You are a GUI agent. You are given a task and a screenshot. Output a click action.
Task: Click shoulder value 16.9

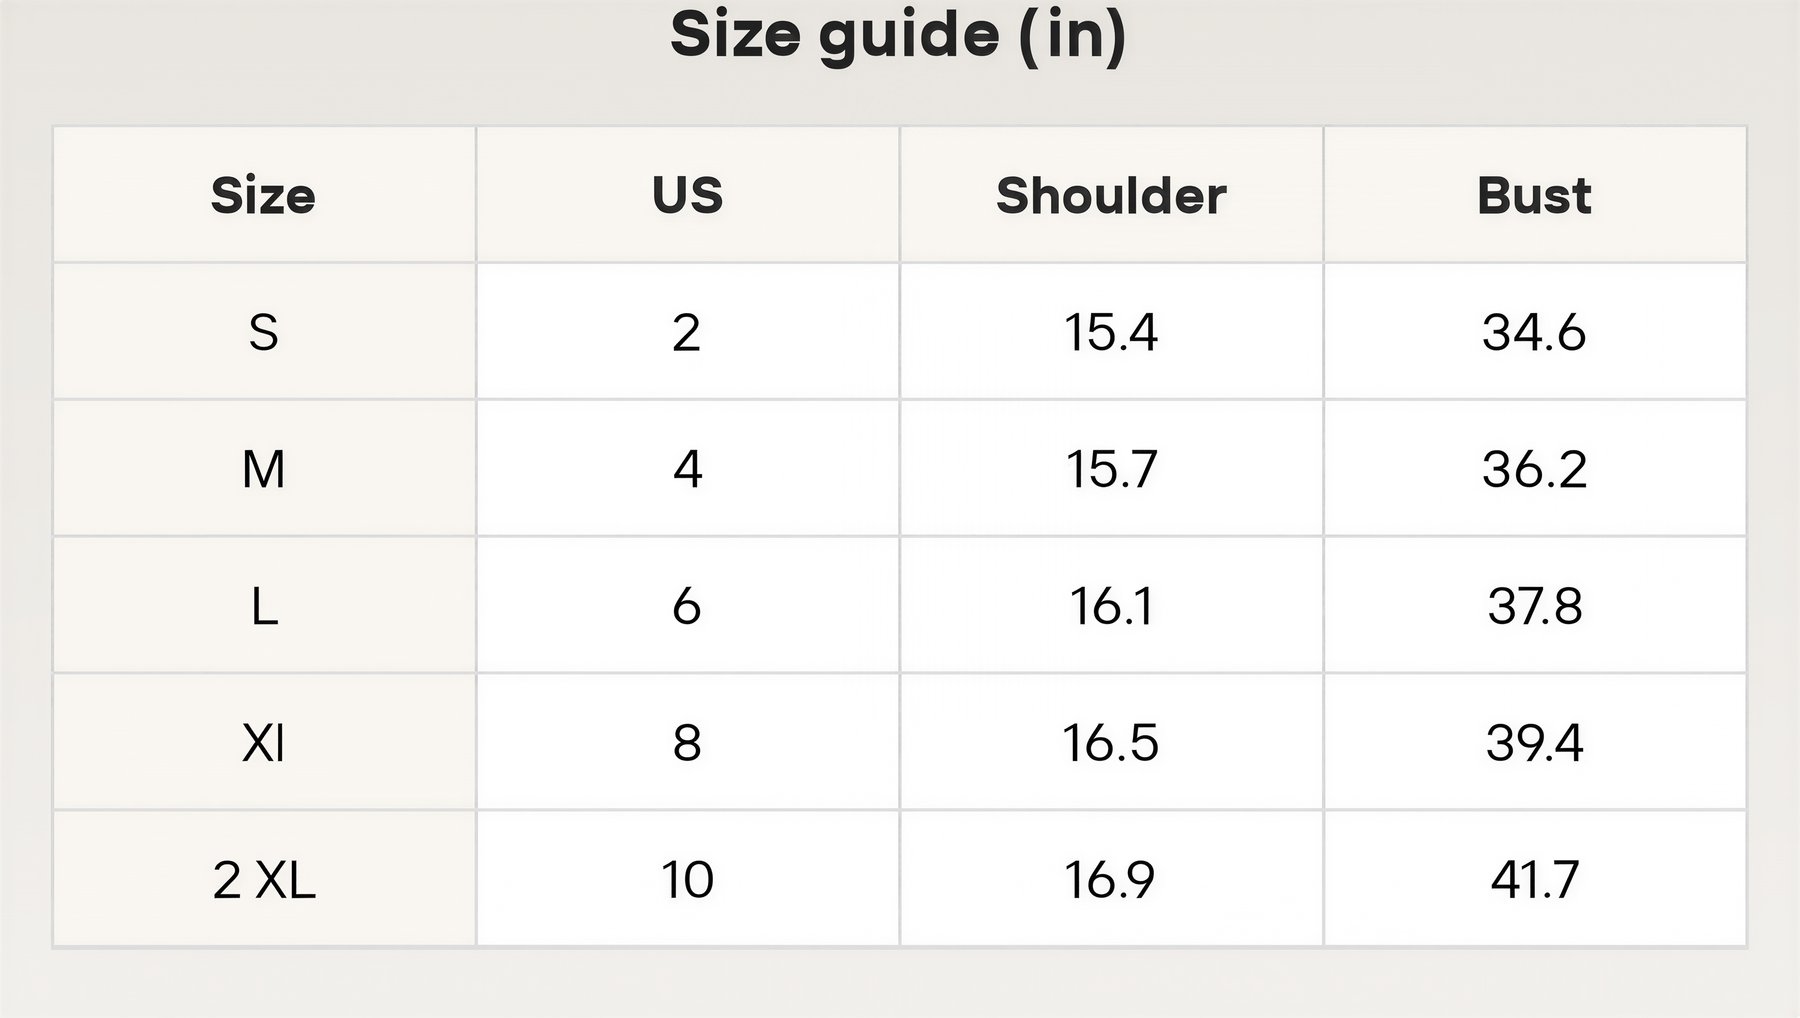point(1111,880)
